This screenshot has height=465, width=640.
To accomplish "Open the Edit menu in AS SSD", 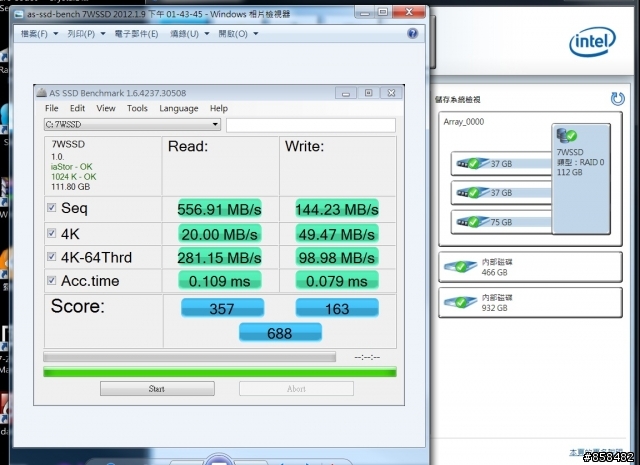I will click(x=77, y=108).
